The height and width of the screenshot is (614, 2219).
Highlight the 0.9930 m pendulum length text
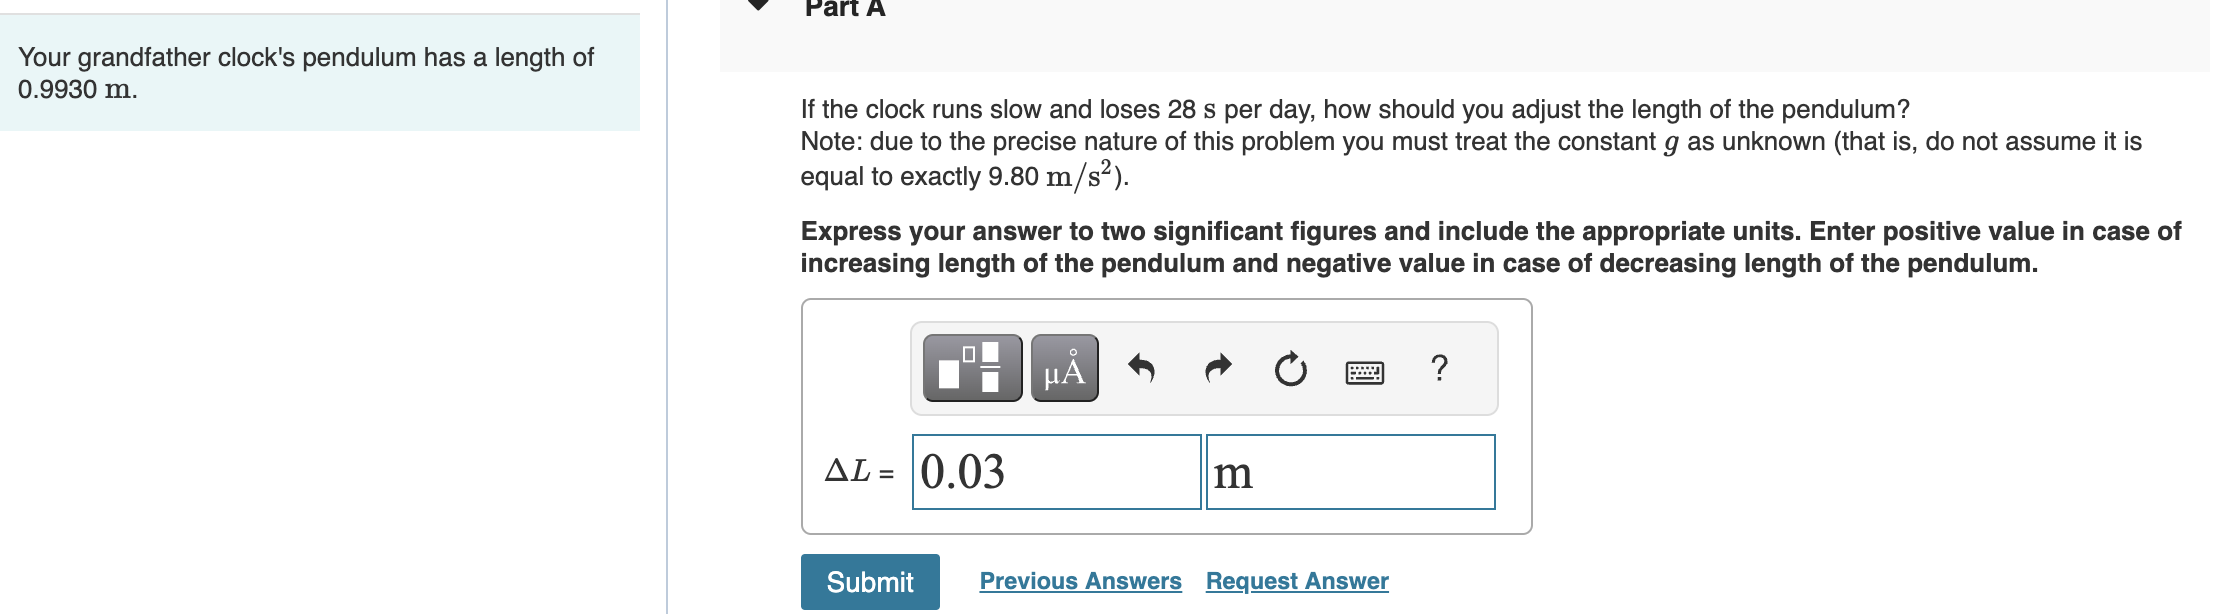pos(77,88)
